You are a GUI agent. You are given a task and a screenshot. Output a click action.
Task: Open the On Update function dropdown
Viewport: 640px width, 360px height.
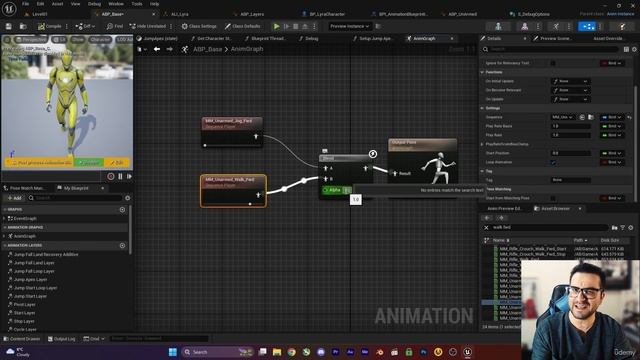tap(570, 99)
